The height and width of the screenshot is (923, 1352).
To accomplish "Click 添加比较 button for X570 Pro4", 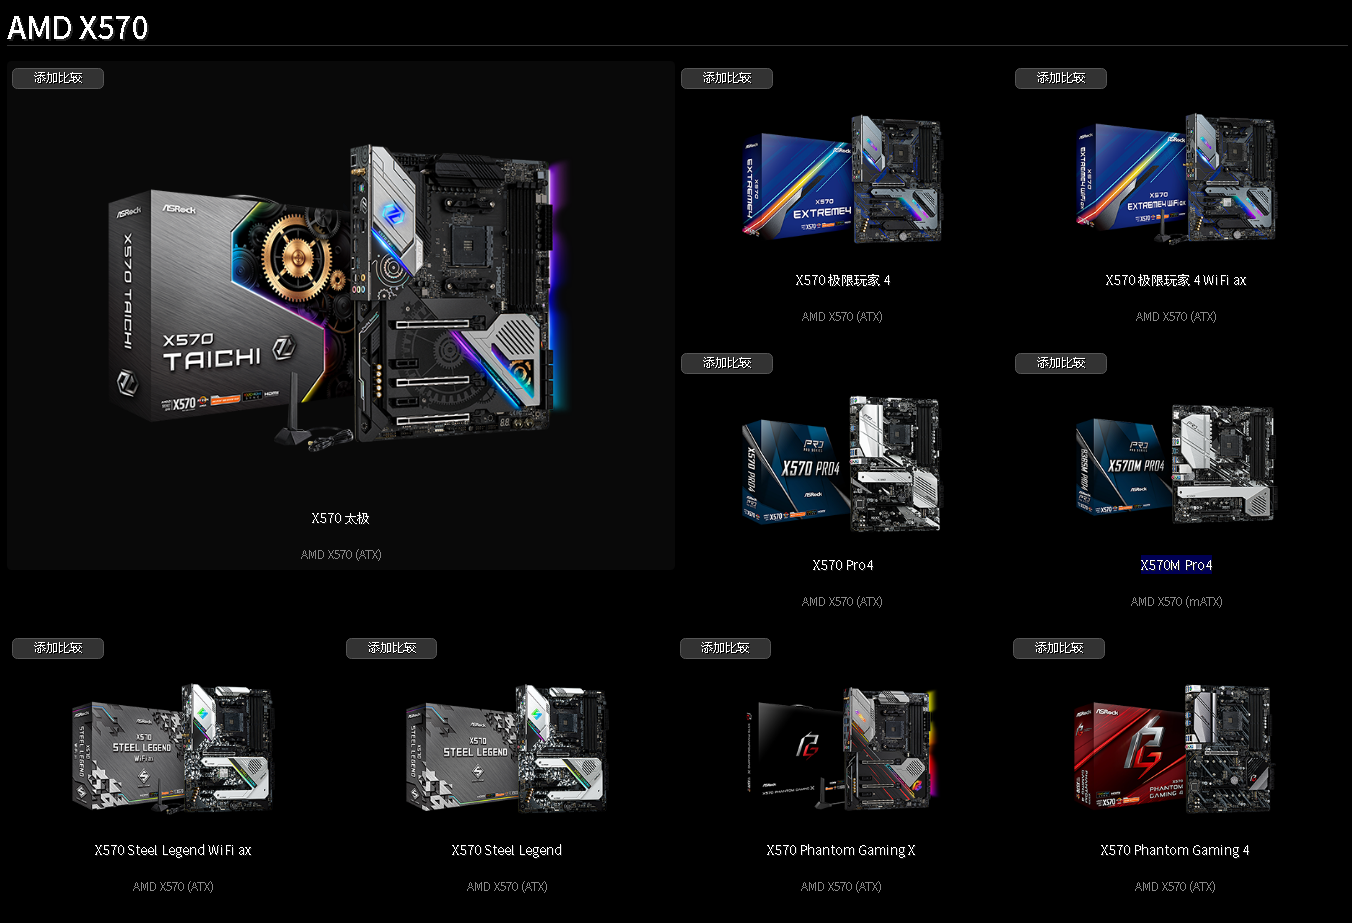I will [x=727, y=363].
